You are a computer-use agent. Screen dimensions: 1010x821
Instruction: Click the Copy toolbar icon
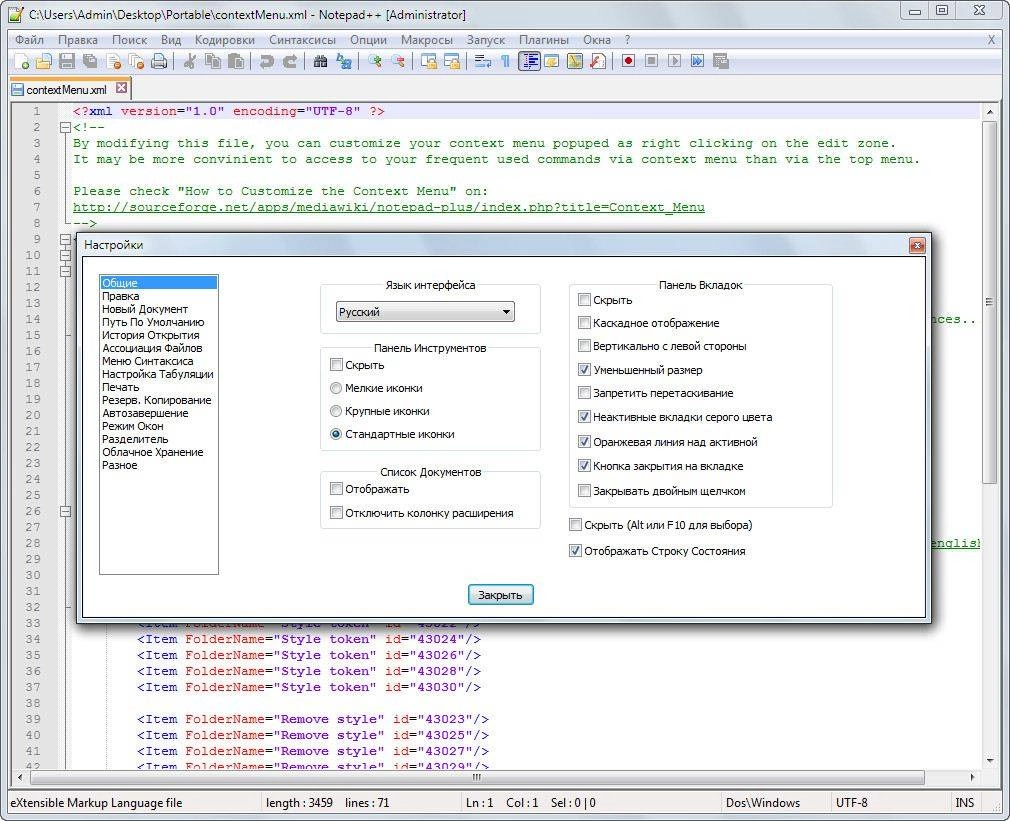tap(213, 62)
